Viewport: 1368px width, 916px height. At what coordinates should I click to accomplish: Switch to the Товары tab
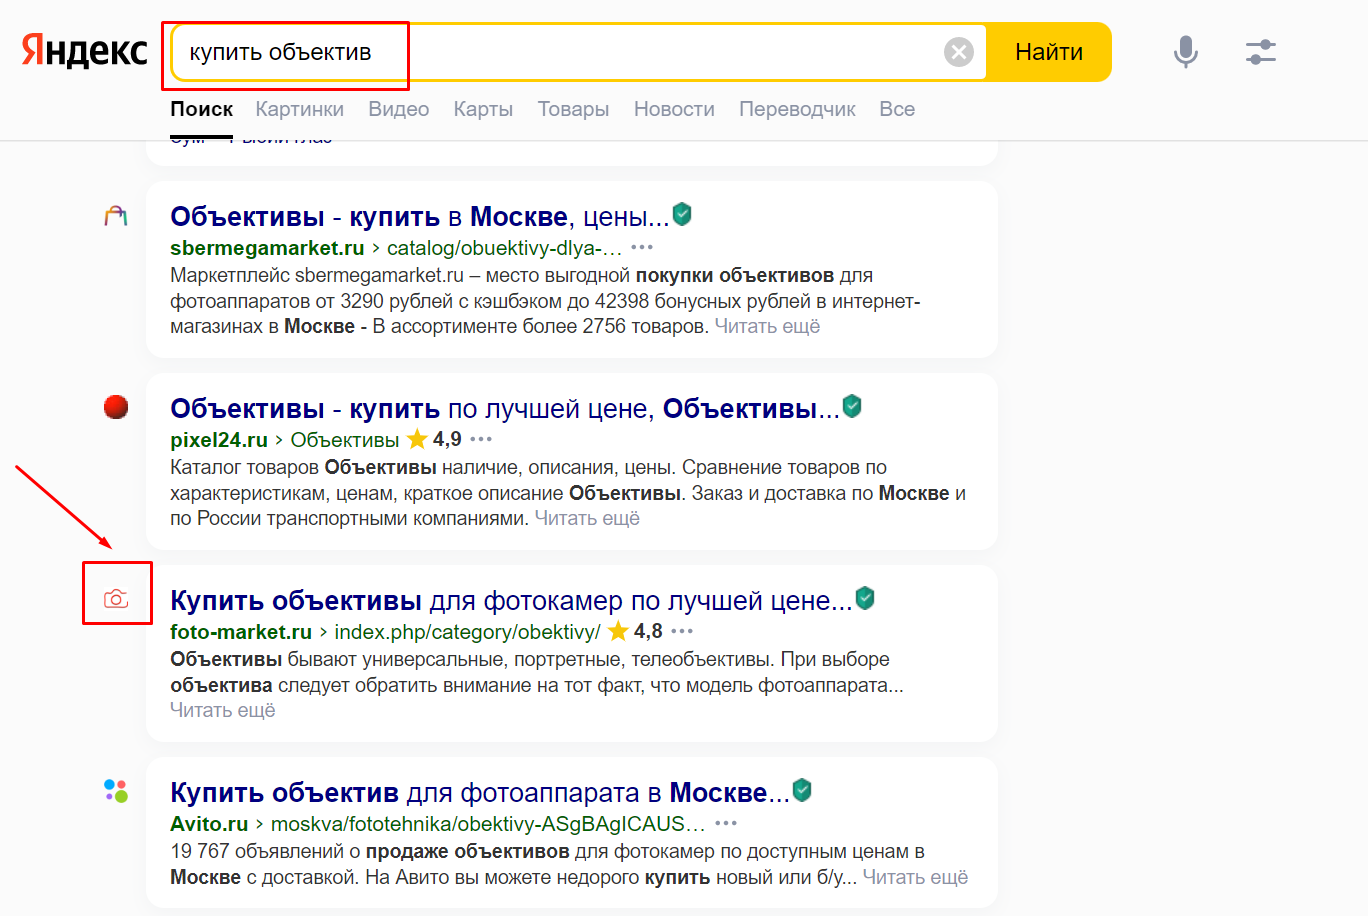pos(573,109)
